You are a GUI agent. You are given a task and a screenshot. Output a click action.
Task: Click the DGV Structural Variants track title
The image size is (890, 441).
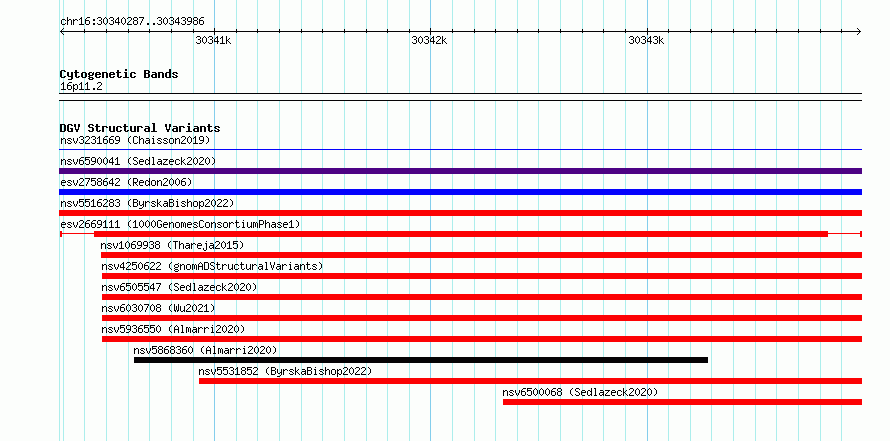pos(140,128)
